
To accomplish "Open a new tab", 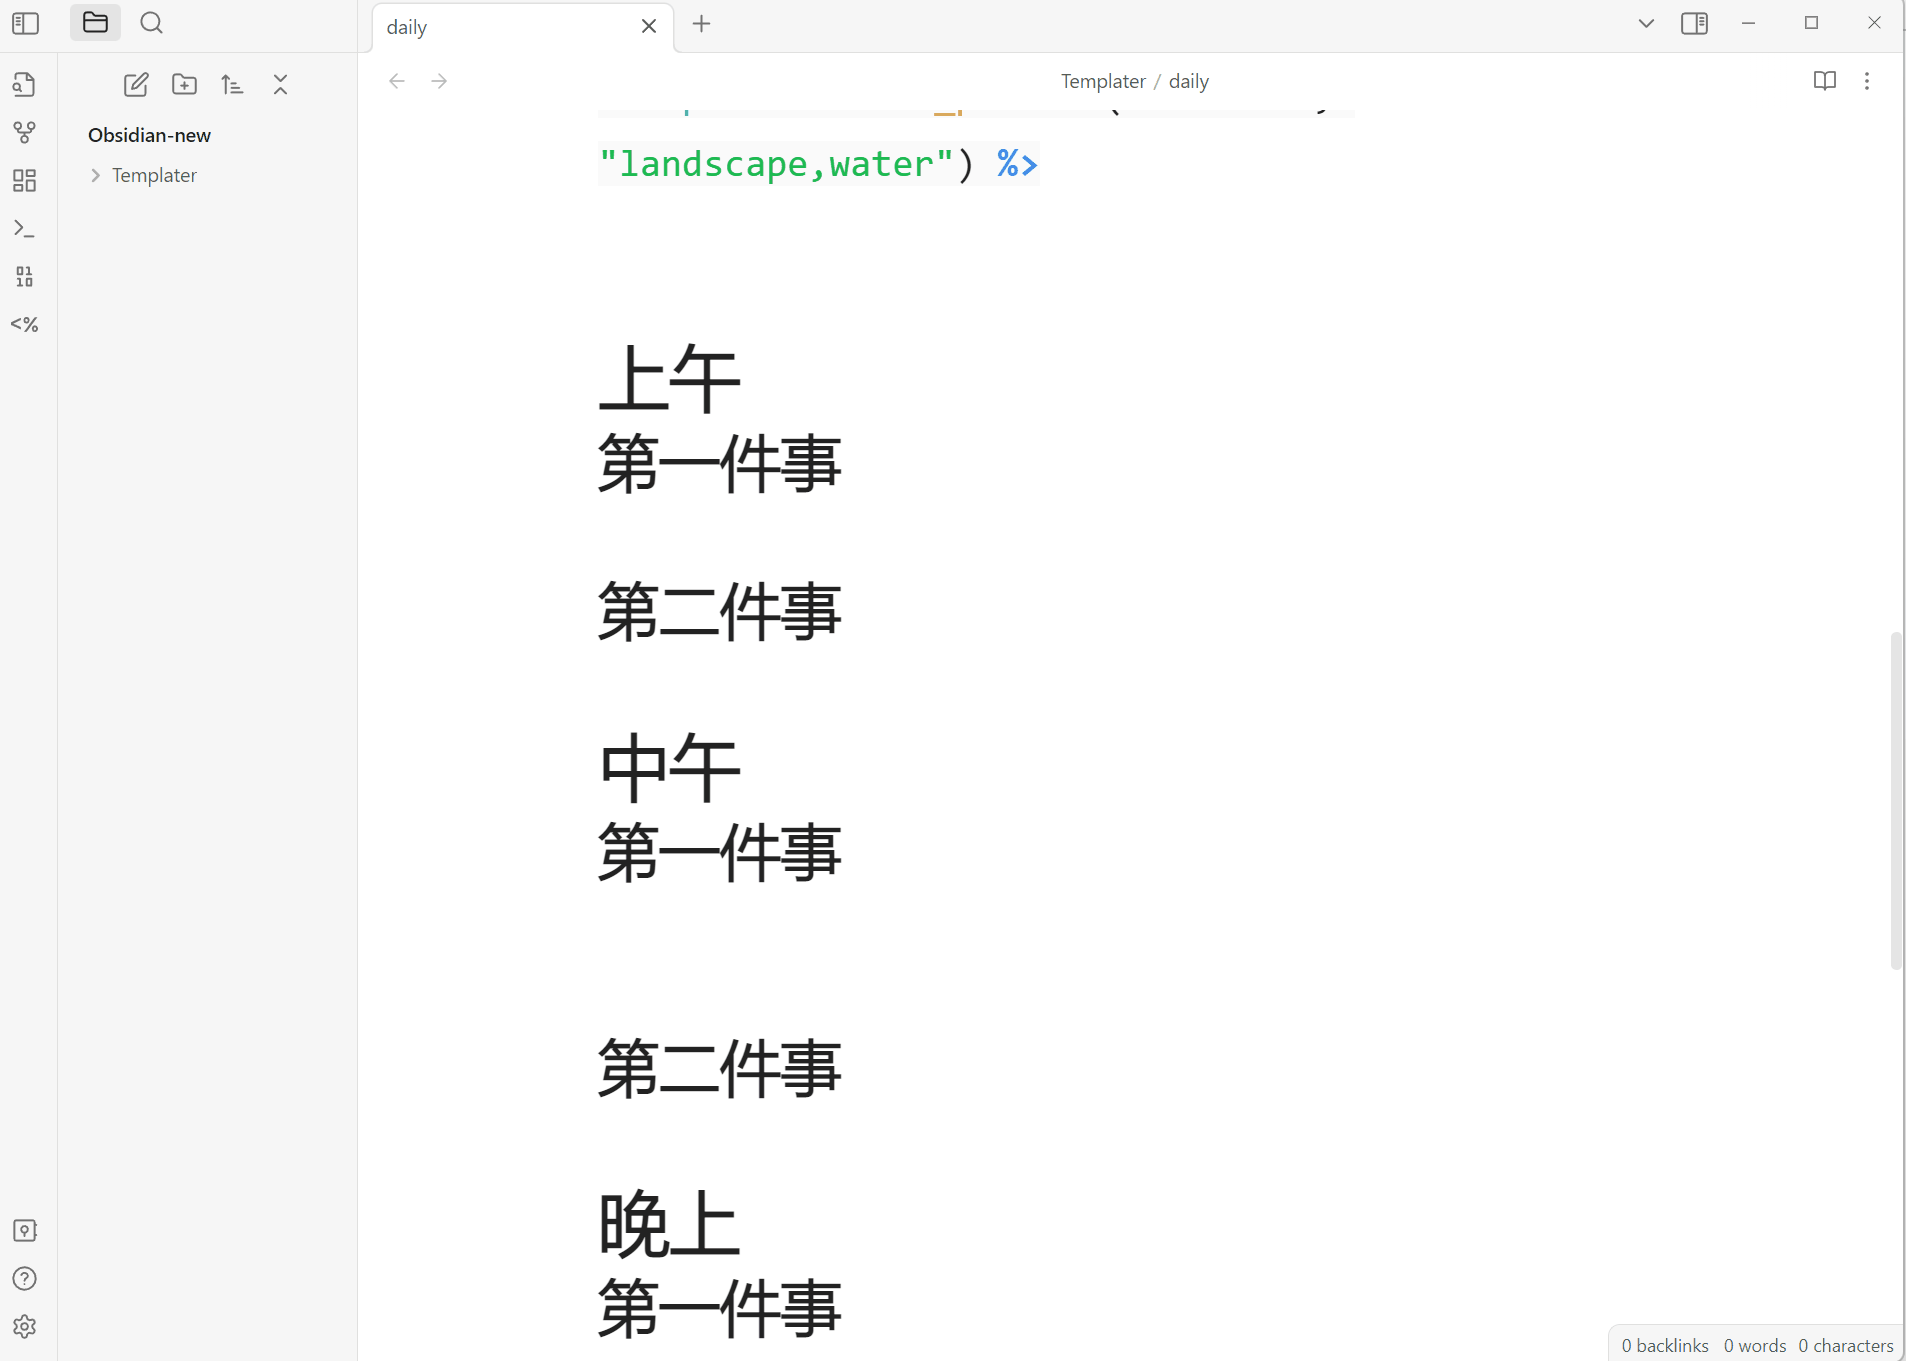I will pos(701,24).
